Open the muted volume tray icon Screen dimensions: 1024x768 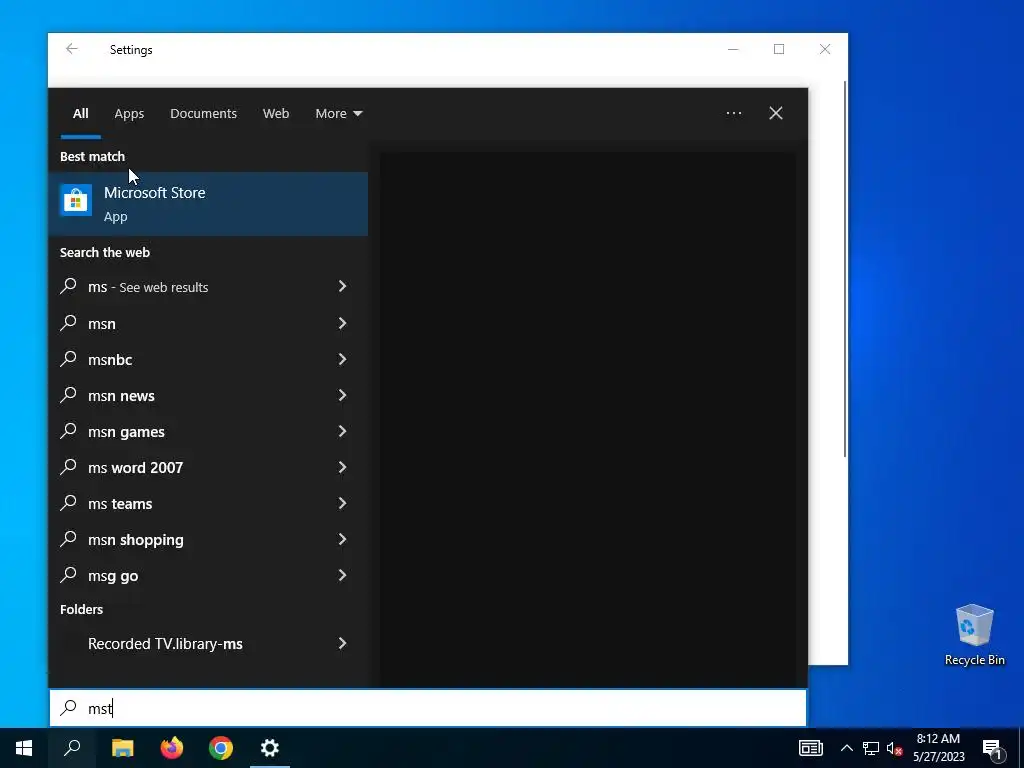coord(895,748)
